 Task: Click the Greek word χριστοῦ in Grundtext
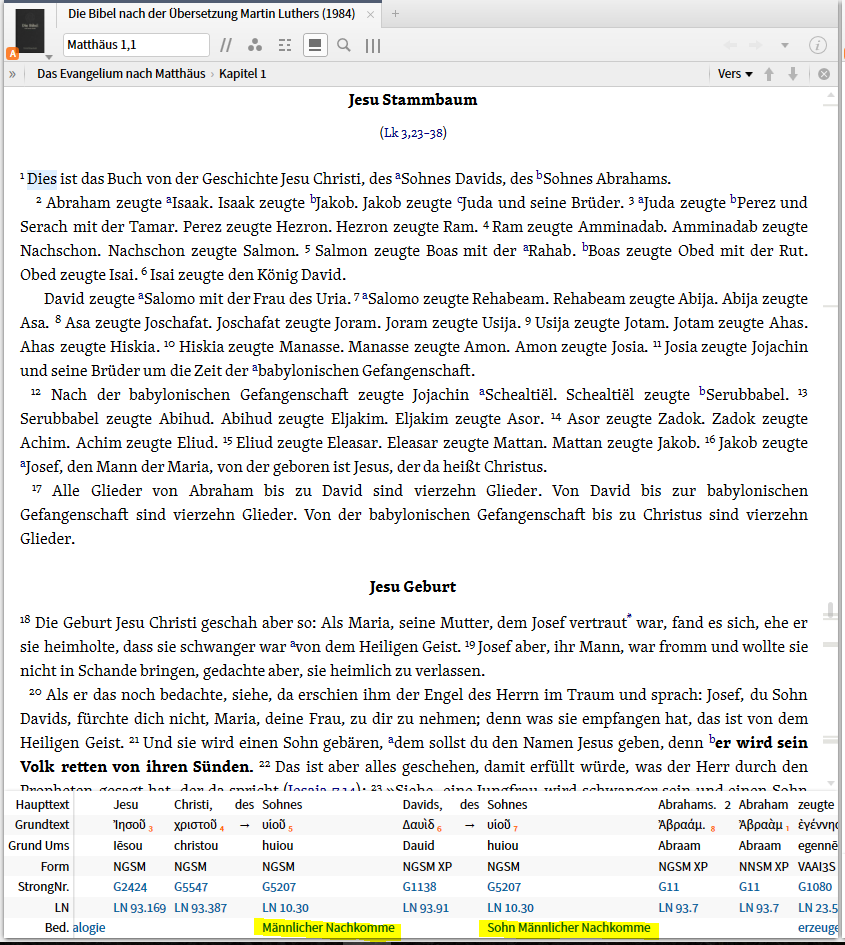195,825
